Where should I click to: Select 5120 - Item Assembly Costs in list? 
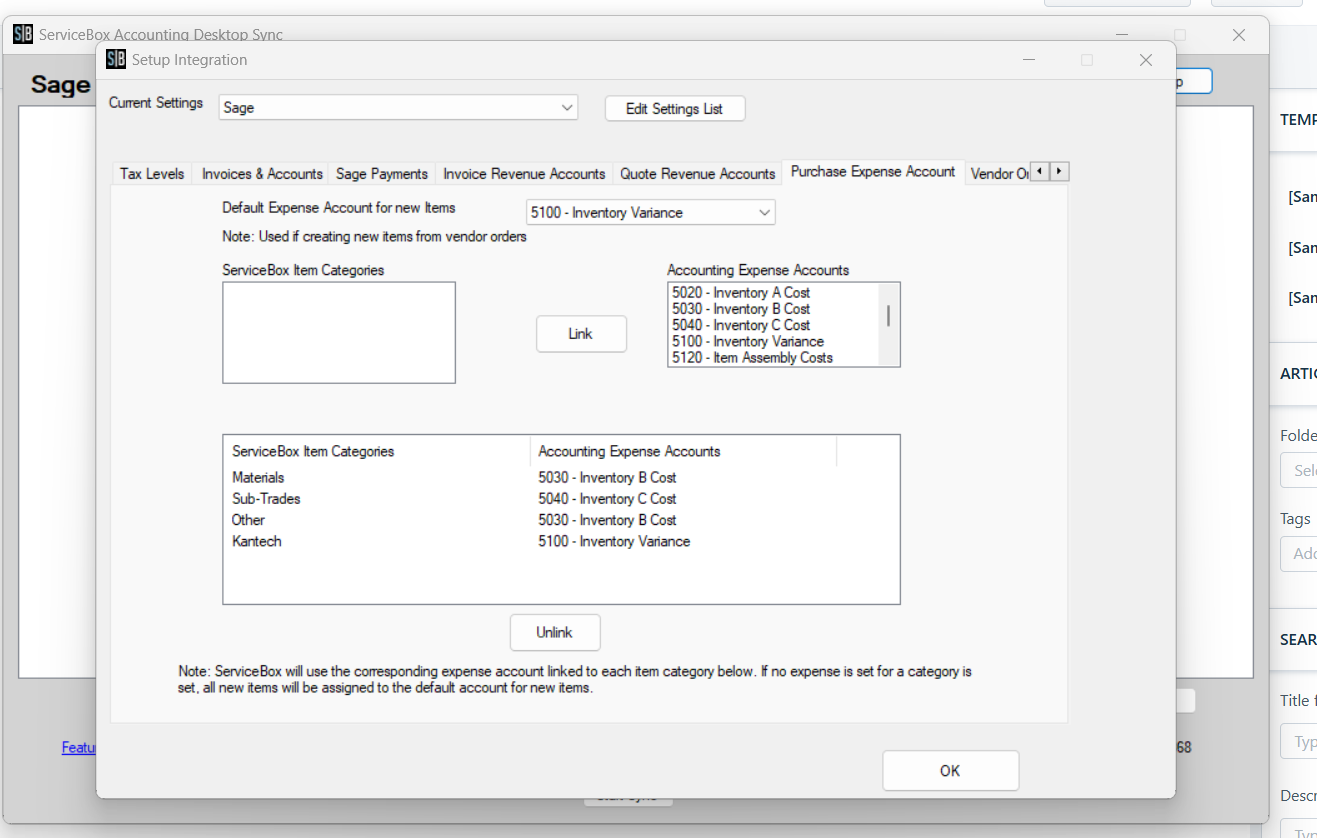tap(752, 357)
